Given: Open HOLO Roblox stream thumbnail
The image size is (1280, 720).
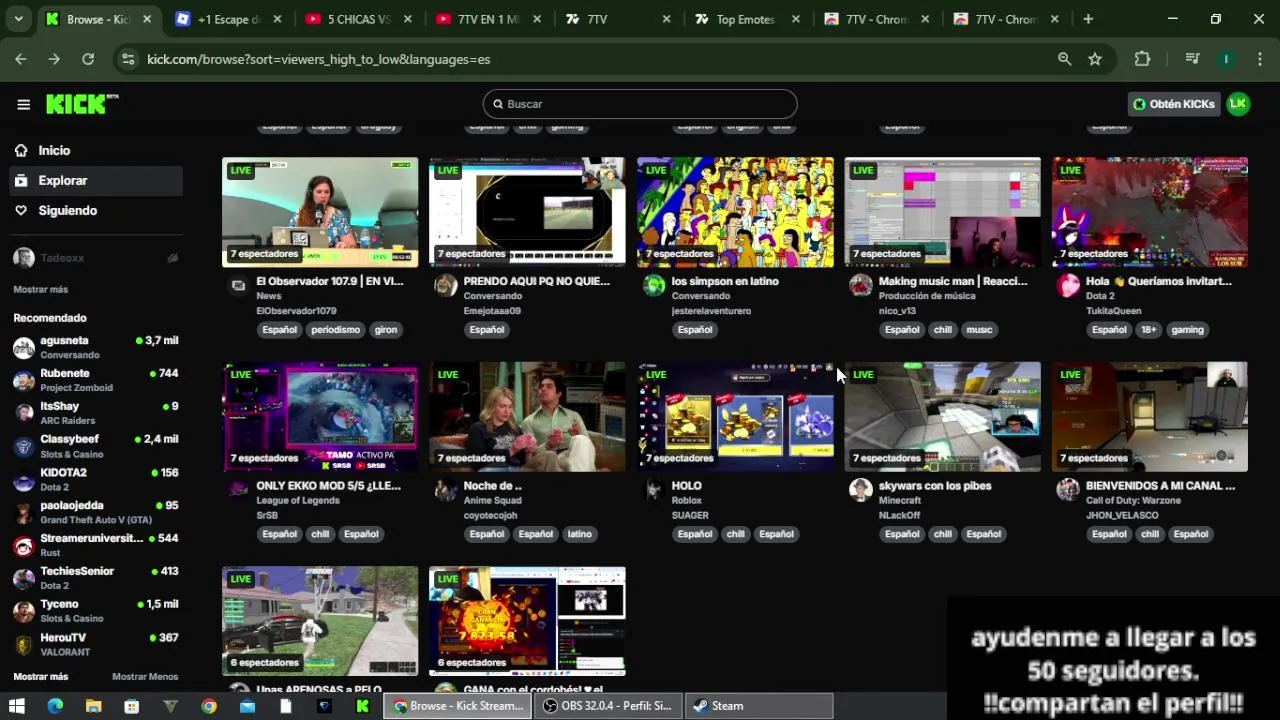Looking at the screenshot, I should coord(735,417).
